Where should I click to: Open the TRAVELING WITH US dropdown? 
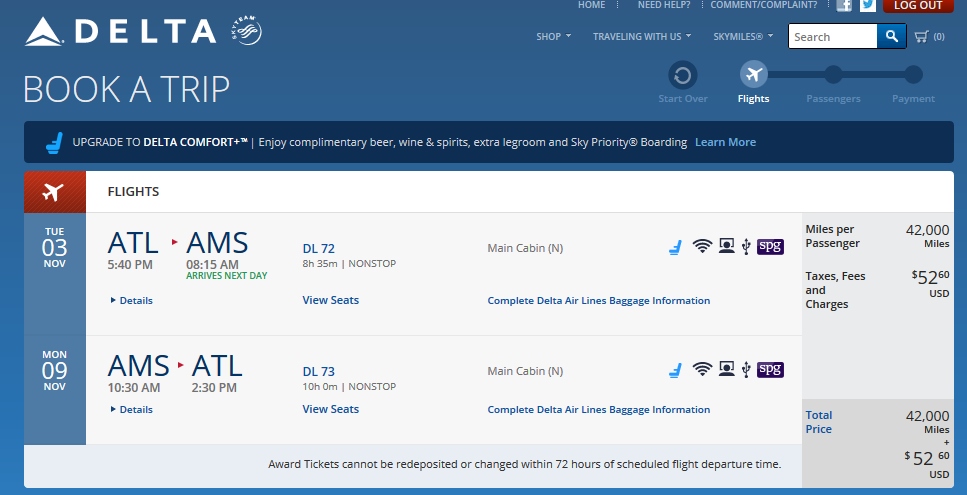(641, 36)
